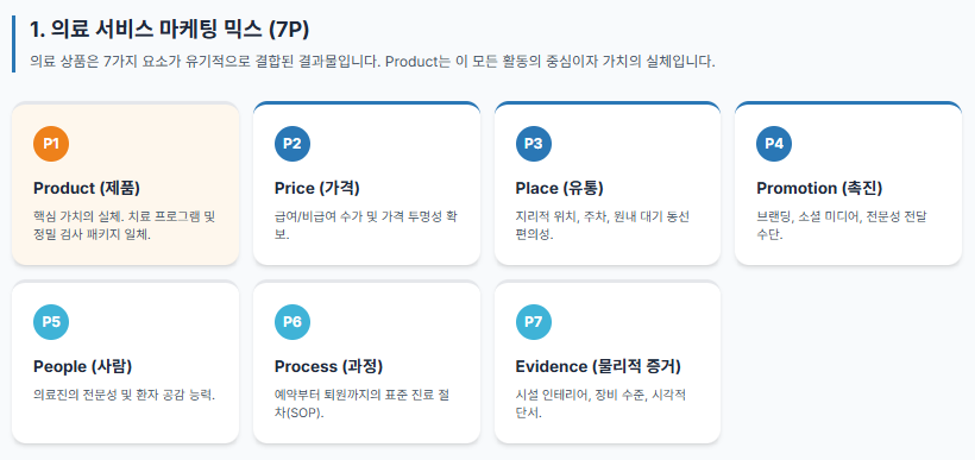
Task: Click the orange P1 circle badge
Action: click(51, 144)
